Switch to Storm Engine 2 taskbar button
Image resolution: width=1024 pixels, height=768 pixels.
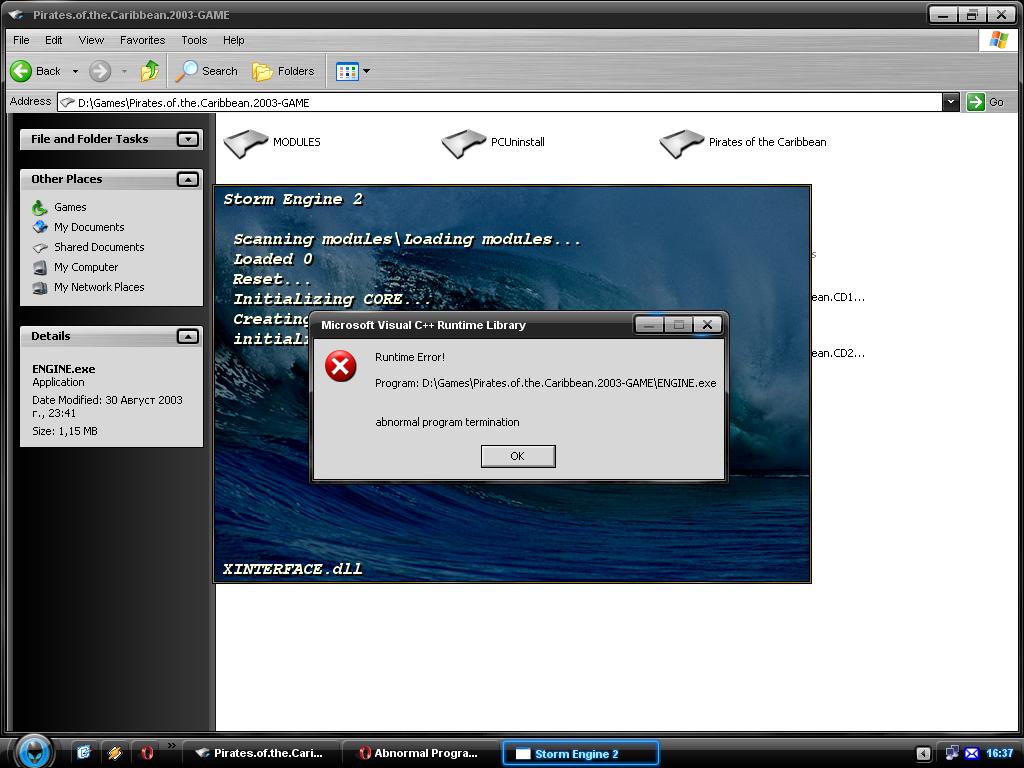coord(581,753)
